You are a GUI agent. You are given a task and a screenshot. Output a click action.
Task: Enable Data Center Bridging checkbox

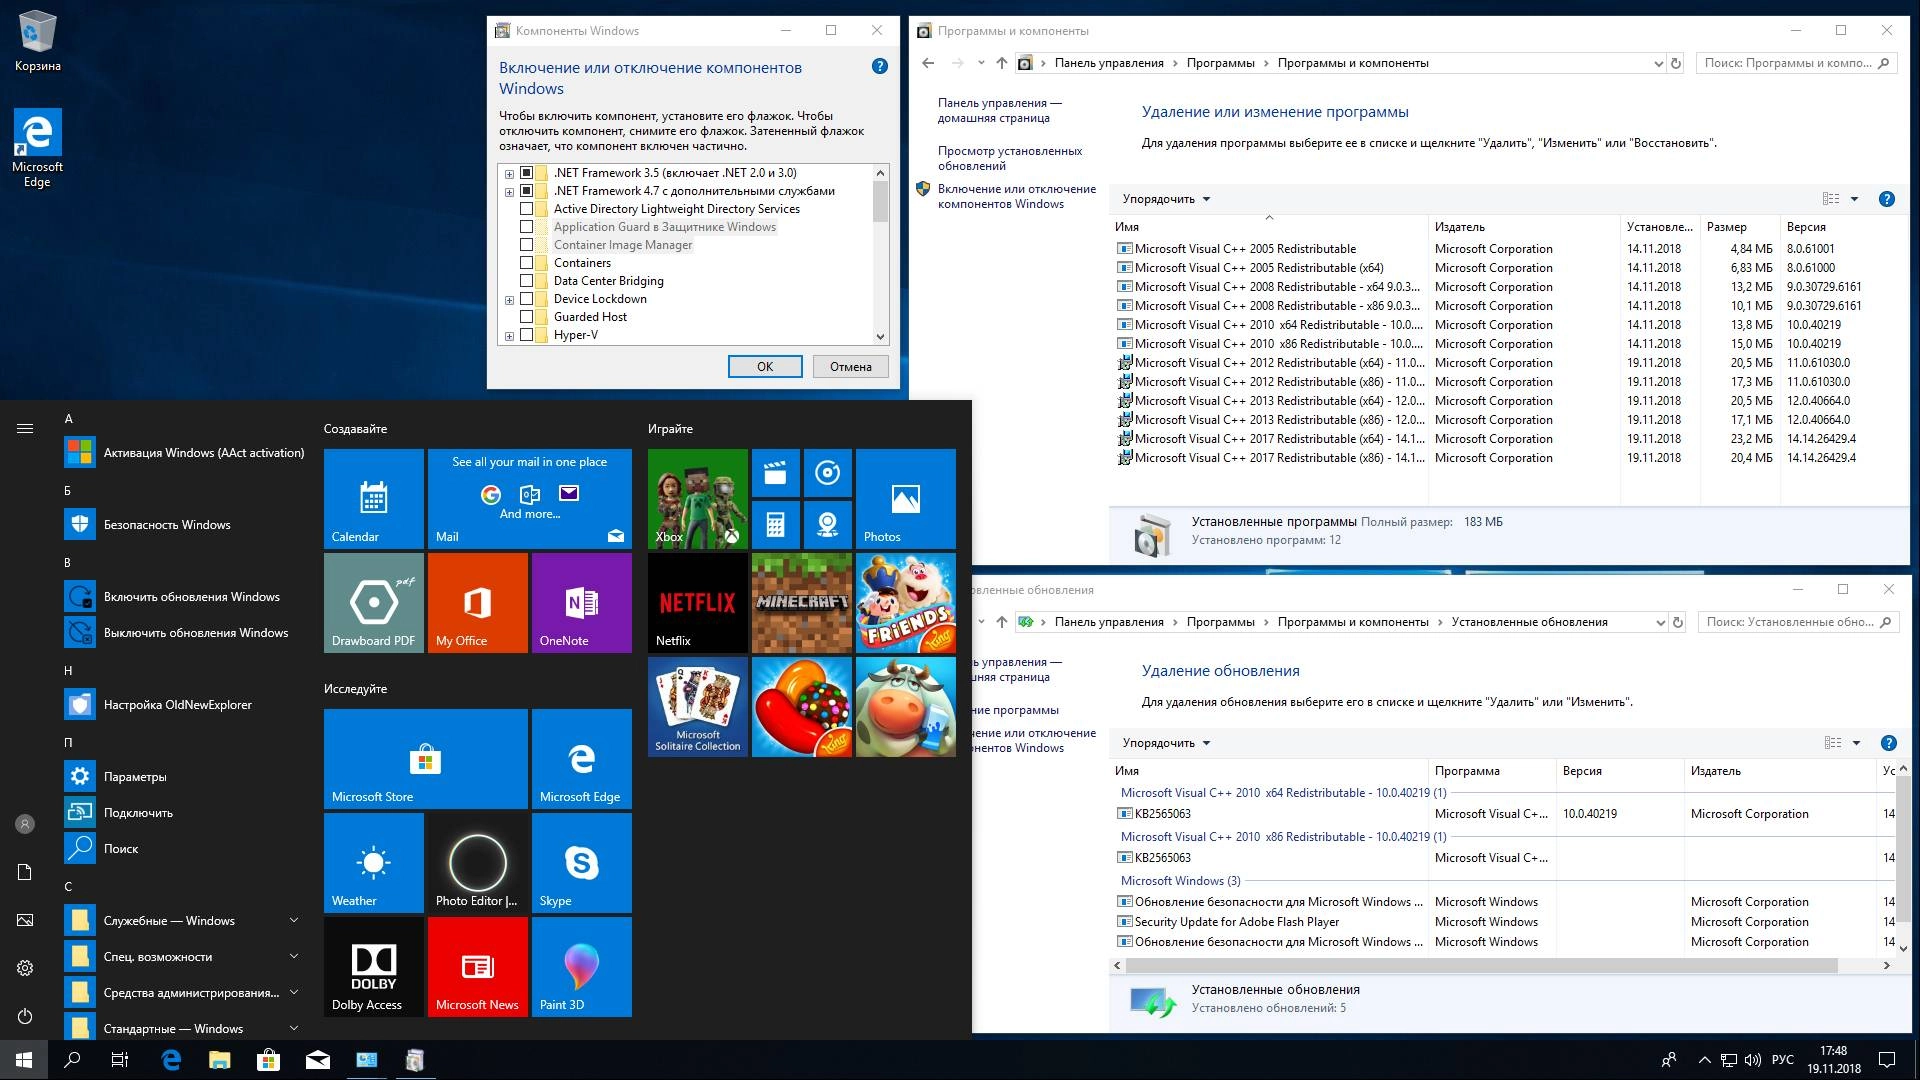(x=527, y=281)
